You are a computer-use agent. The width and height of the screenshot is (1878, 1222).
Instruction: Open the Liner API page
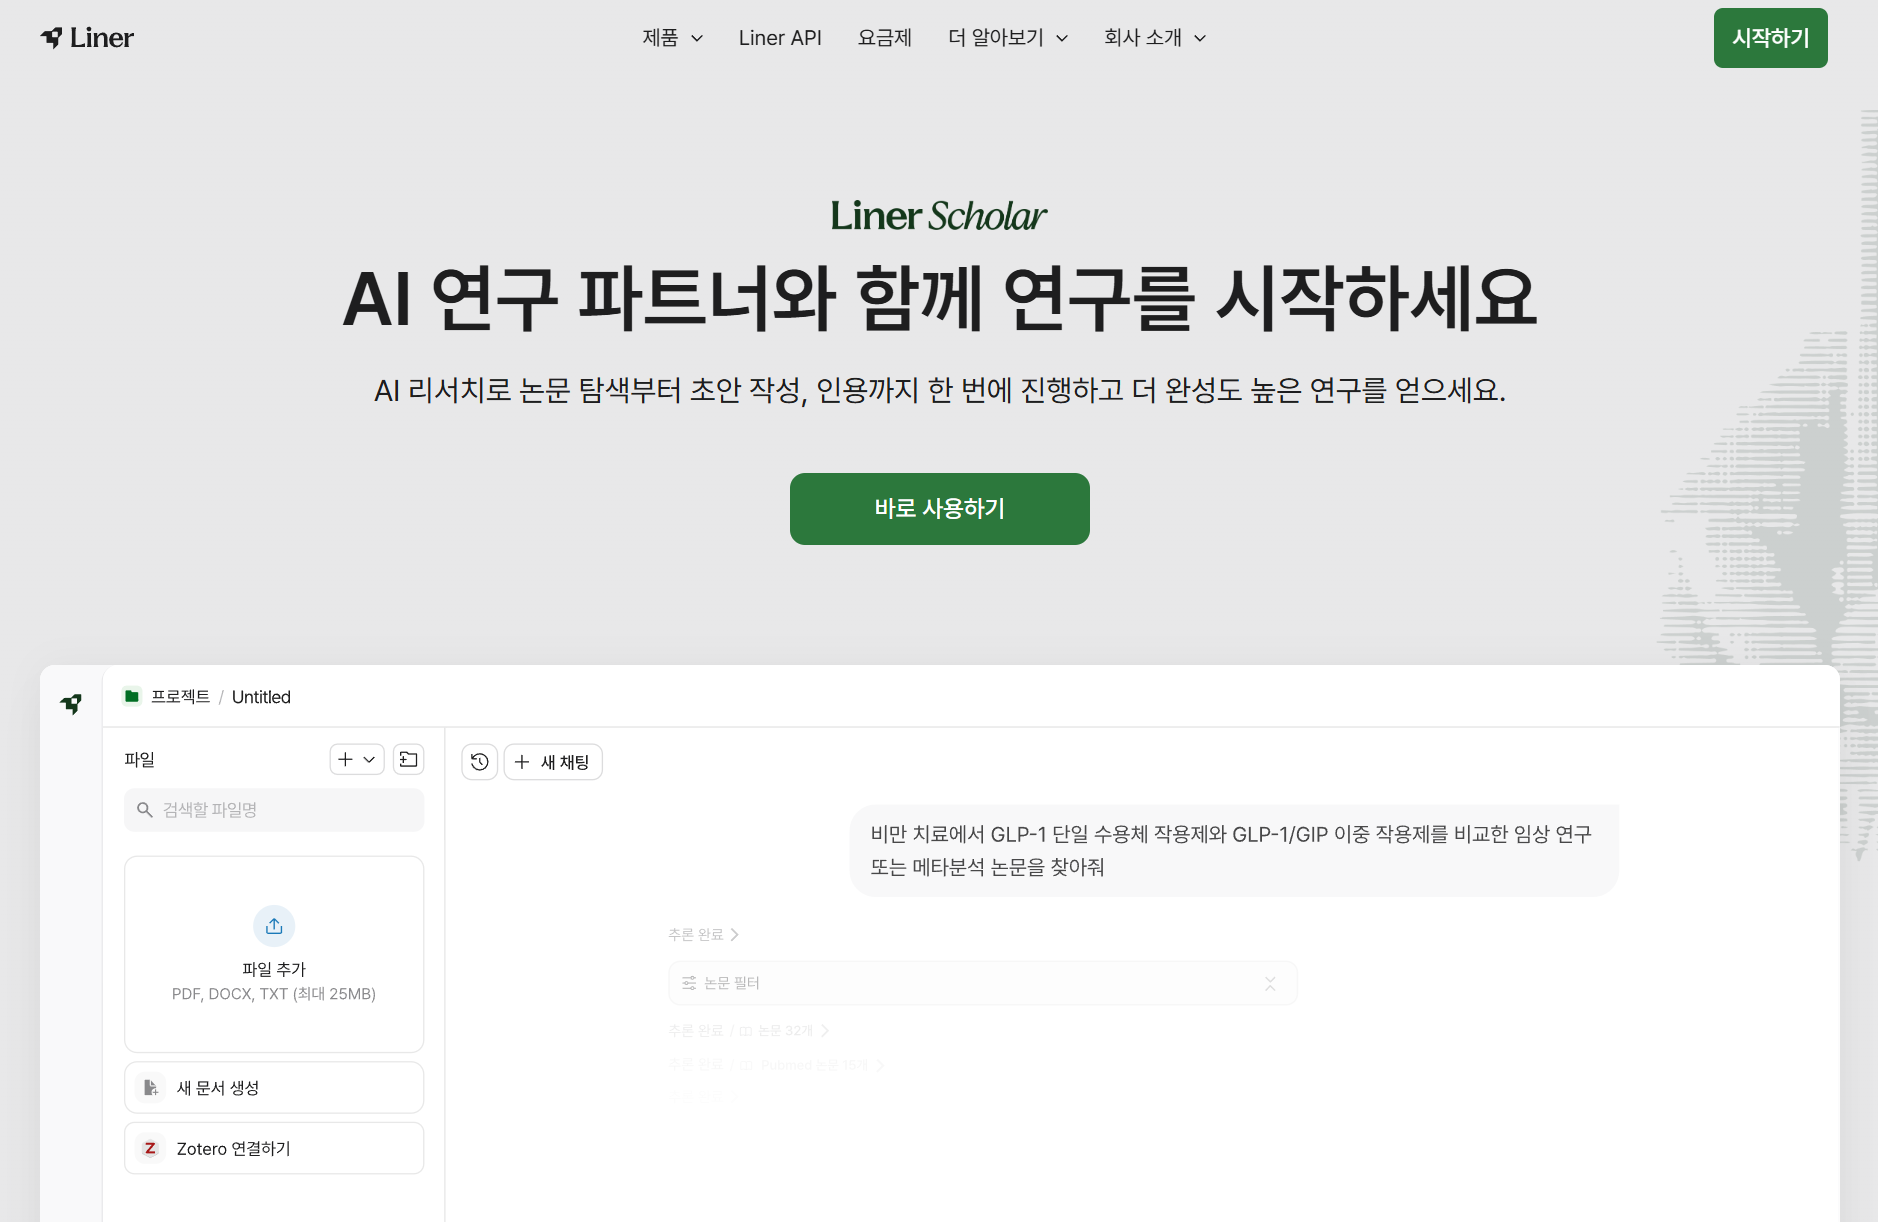780,38
